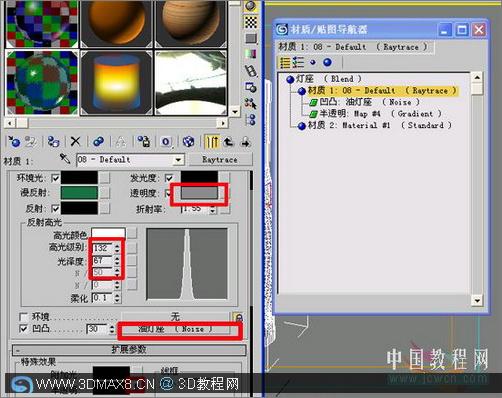Click Select by Material icon
Viewport: 502px width, 398px height.
tap(251, 103)
